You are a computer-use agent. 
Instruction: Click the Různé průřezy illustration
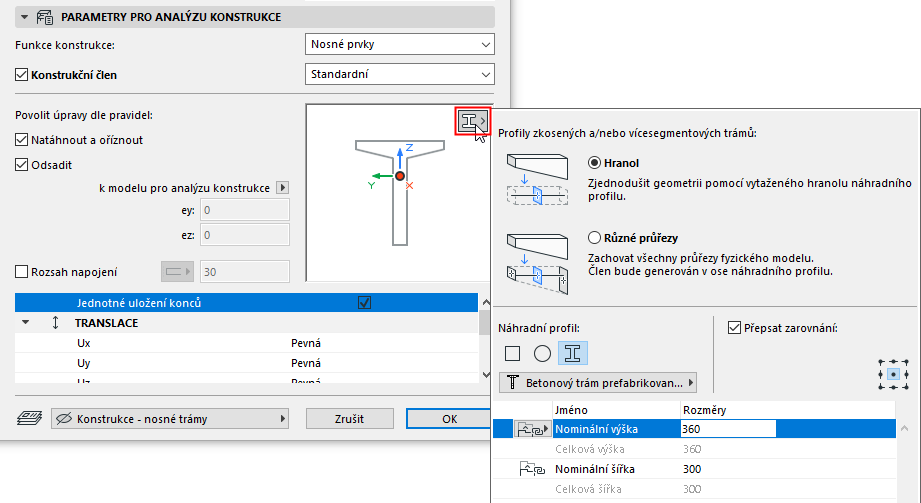537,263
